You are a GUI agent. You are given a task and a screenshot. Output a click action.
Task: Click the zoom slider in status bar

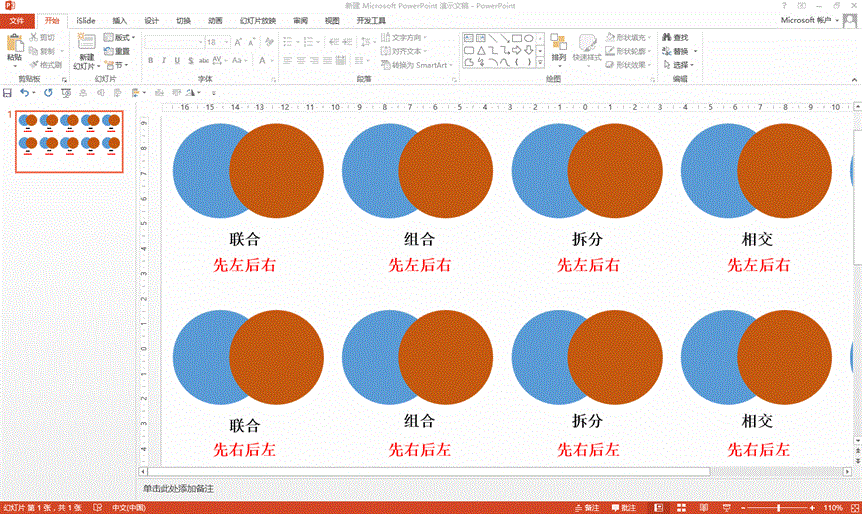(780, 507)
